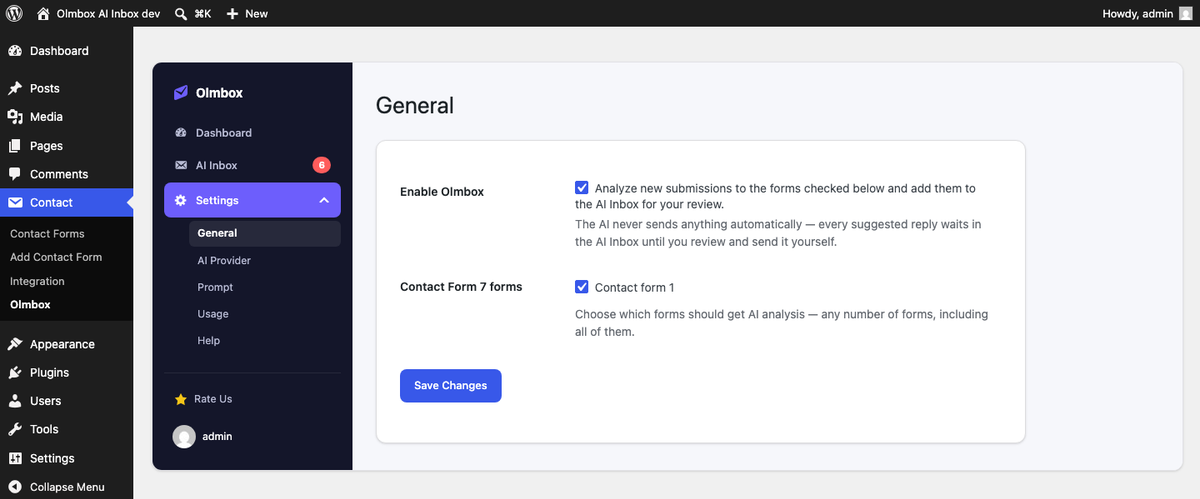Image resolution: width=1200 pixels, height=499 pixels.
Task: Click the WordPress Posts menu label
Action: tap(45, 88)
